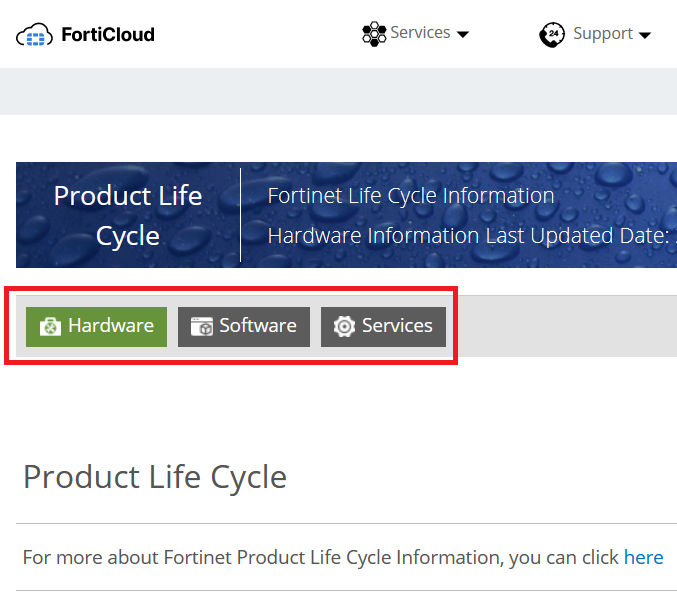Click the gear icon on Services tab

tap(345, 326)
